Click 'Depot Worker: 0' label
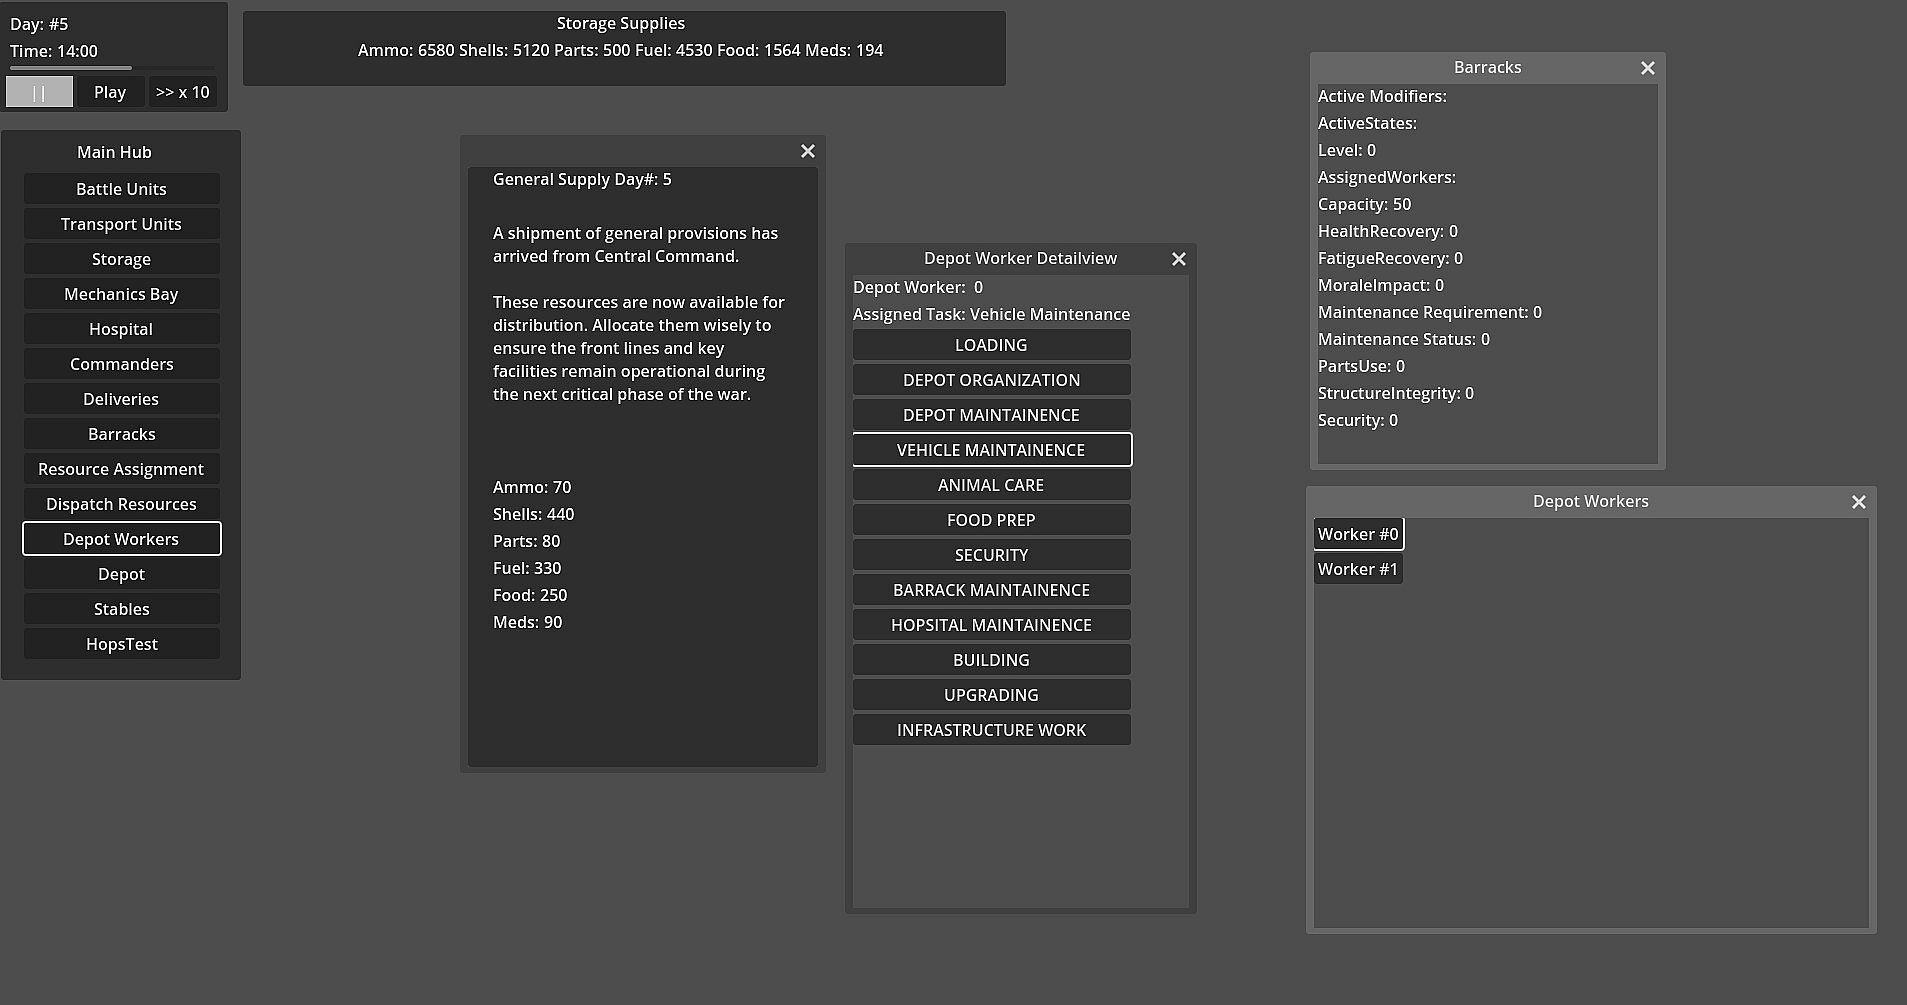This screenshot has height=1005, width=1907. (918, 287)
